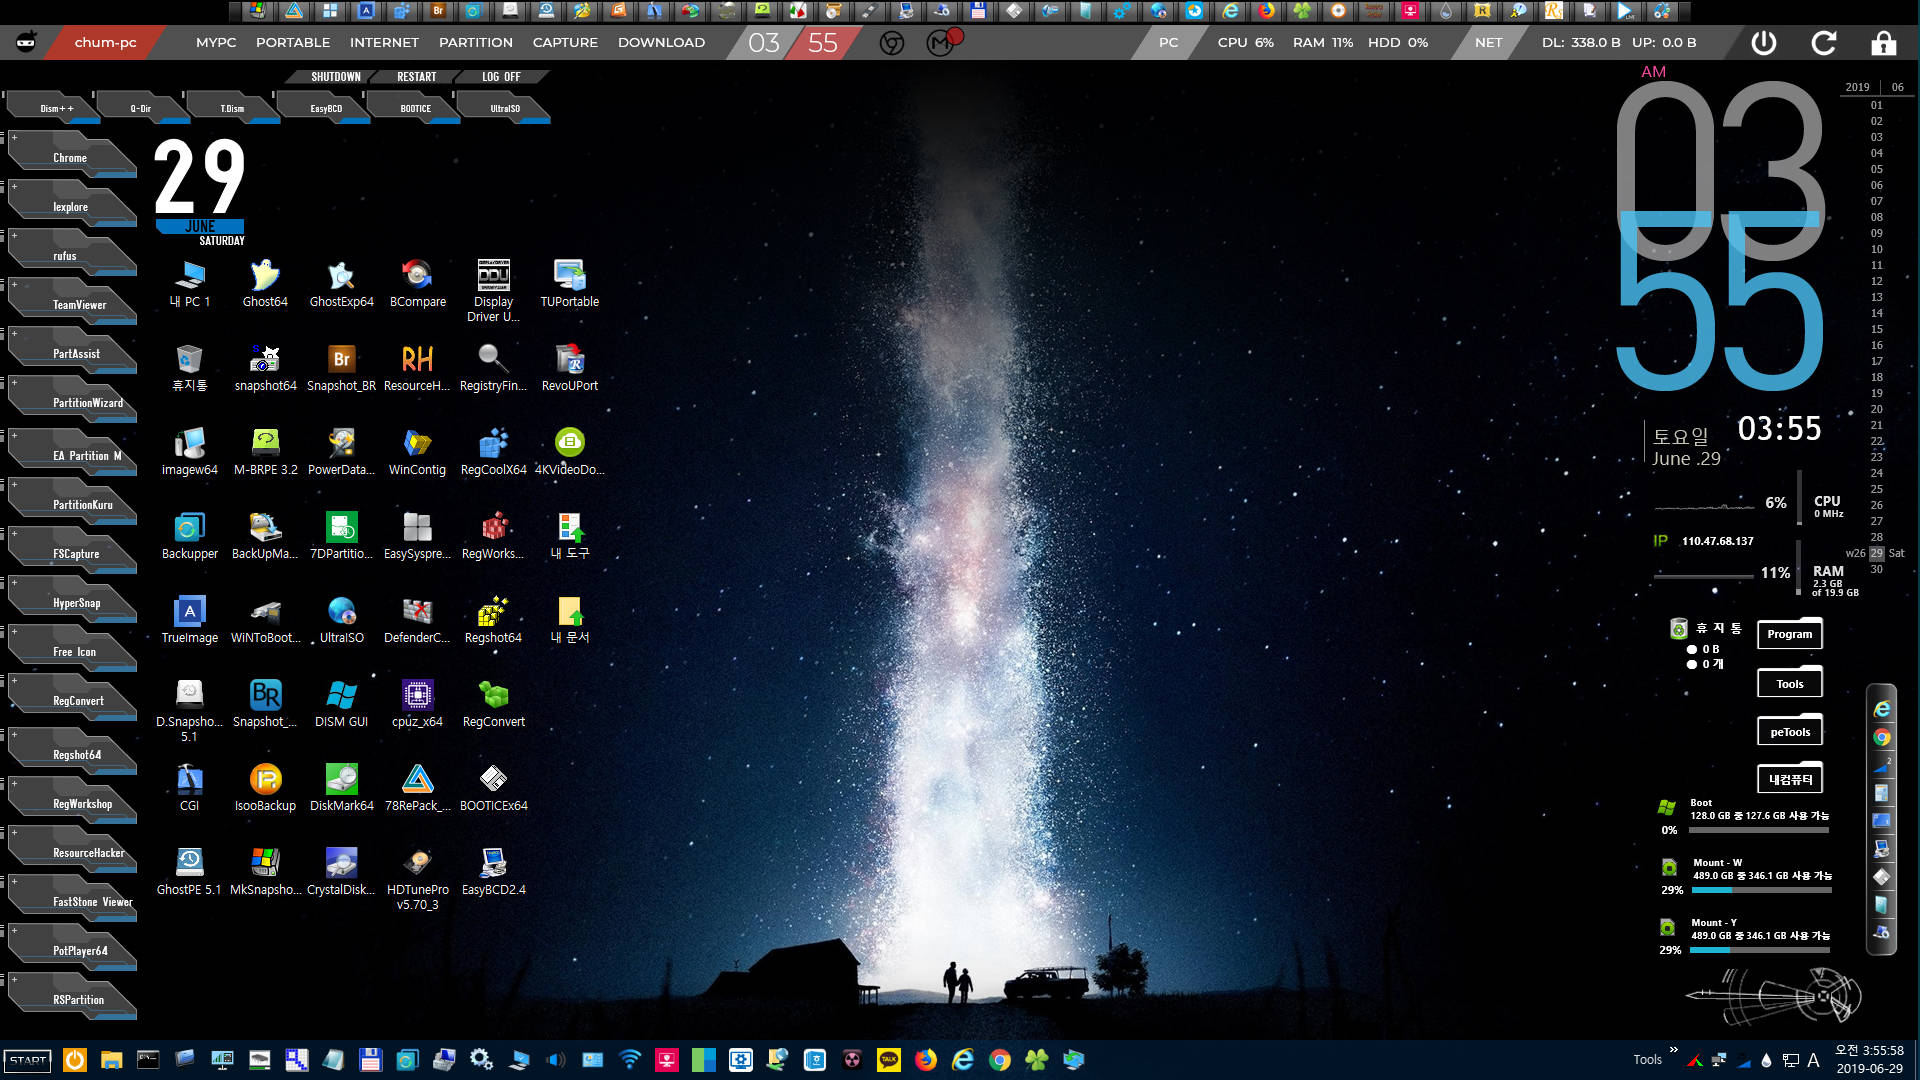The width and height of the screenshot is (1920, 1080).
Task: Click the RESTART button
Action: tap(416, 77)
